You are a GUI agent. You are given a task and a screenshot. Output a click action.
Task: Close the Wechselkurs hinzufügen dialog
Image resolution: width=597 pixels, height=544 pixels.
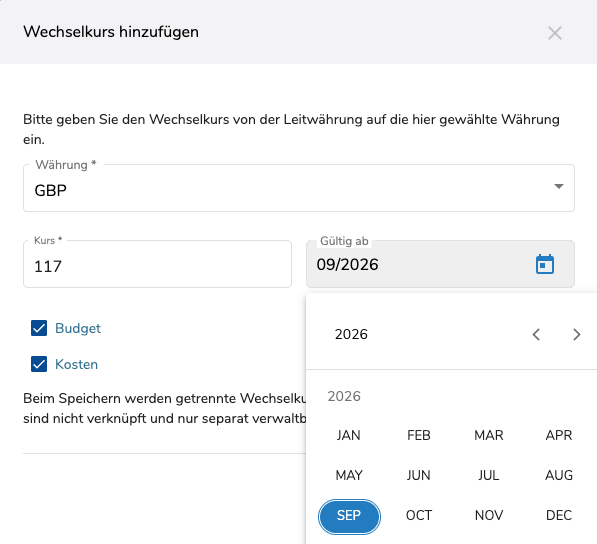tap(555, 33)
